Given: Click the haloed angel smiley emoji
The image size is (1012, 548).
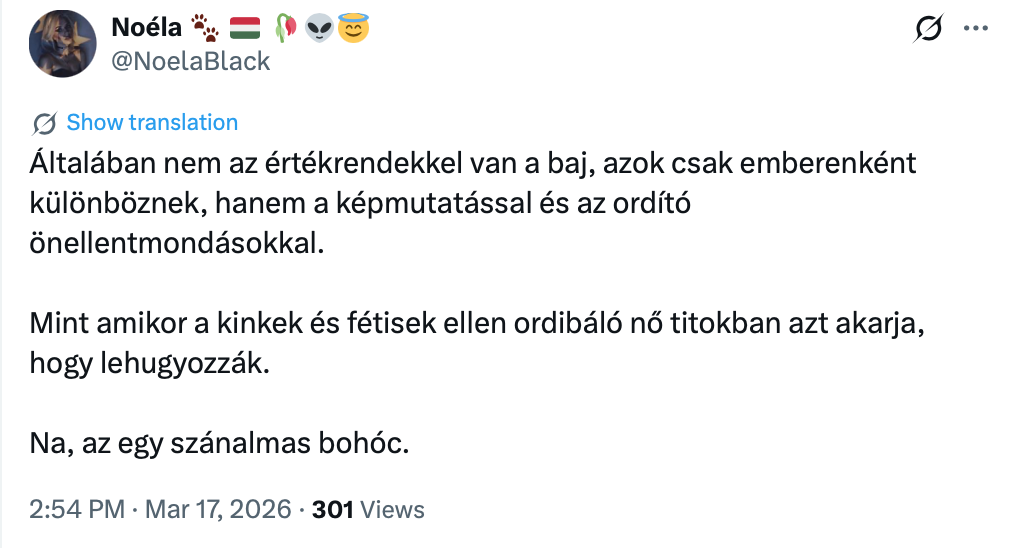Looking at the screenshot, I should point(351,29).
